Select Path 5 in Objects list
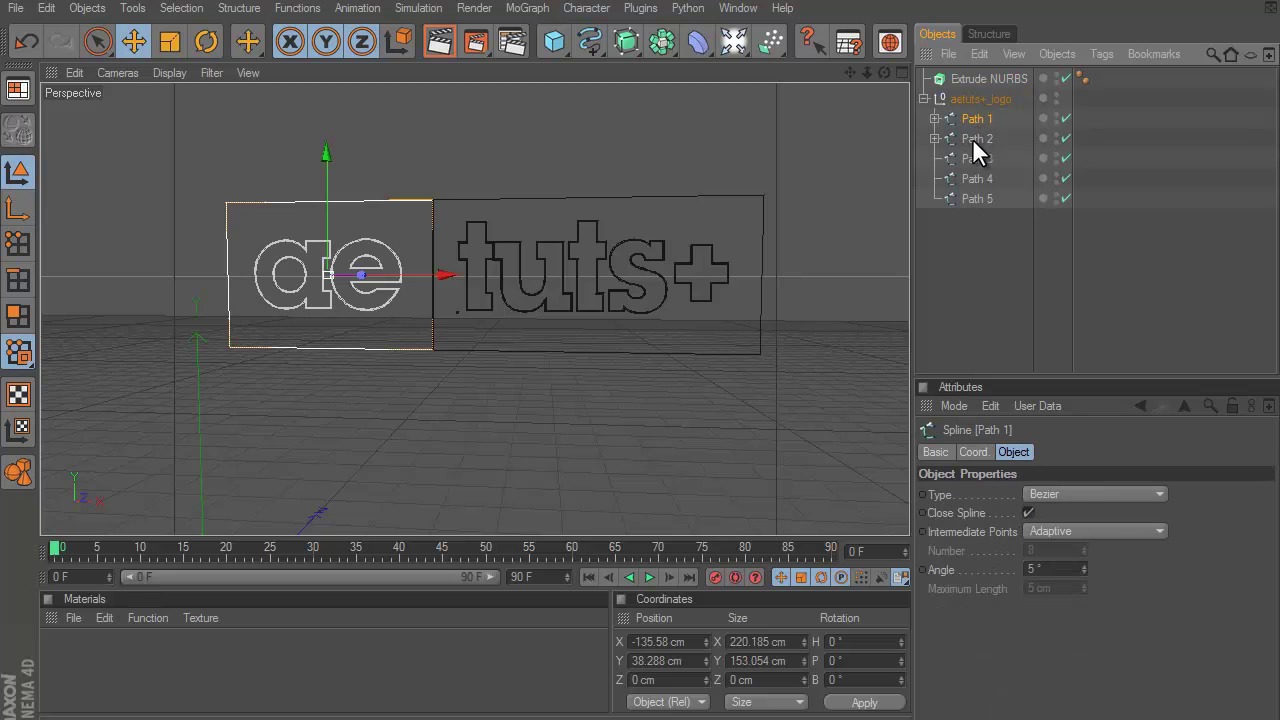 tap(977, 199)
